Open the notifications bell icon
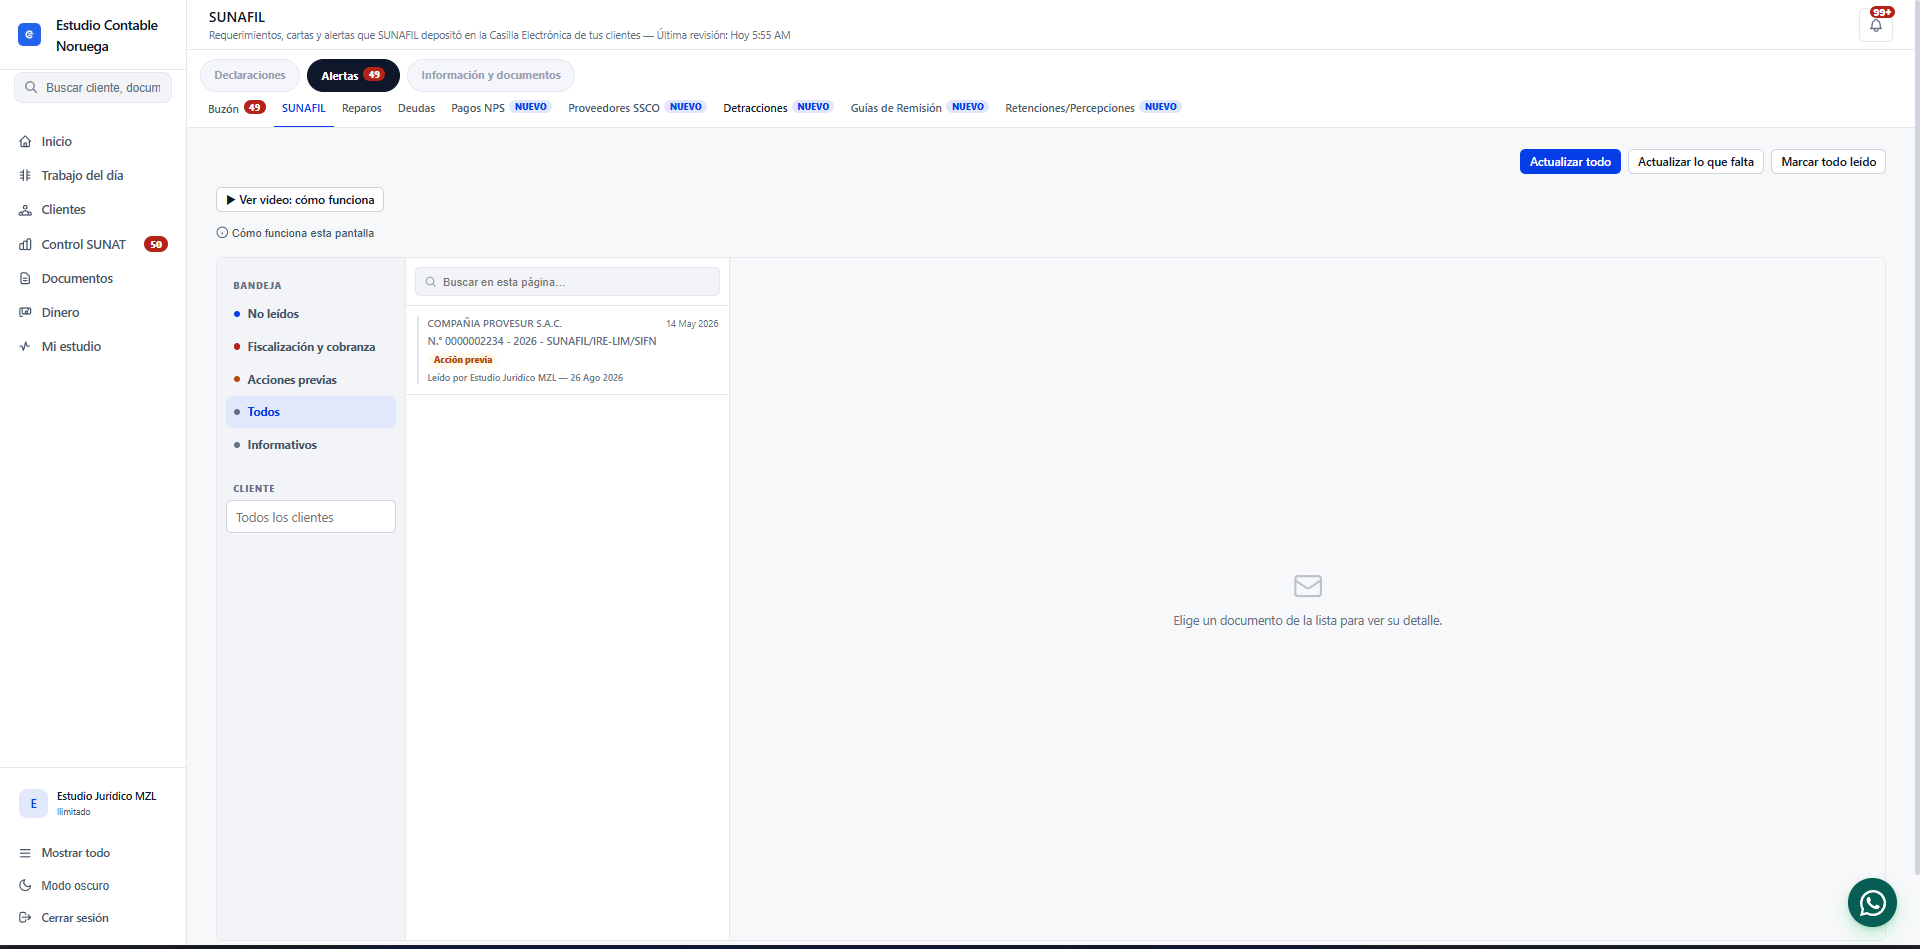The width and height of the screenshot is (1920, 949). click(x=1875, y=25)
